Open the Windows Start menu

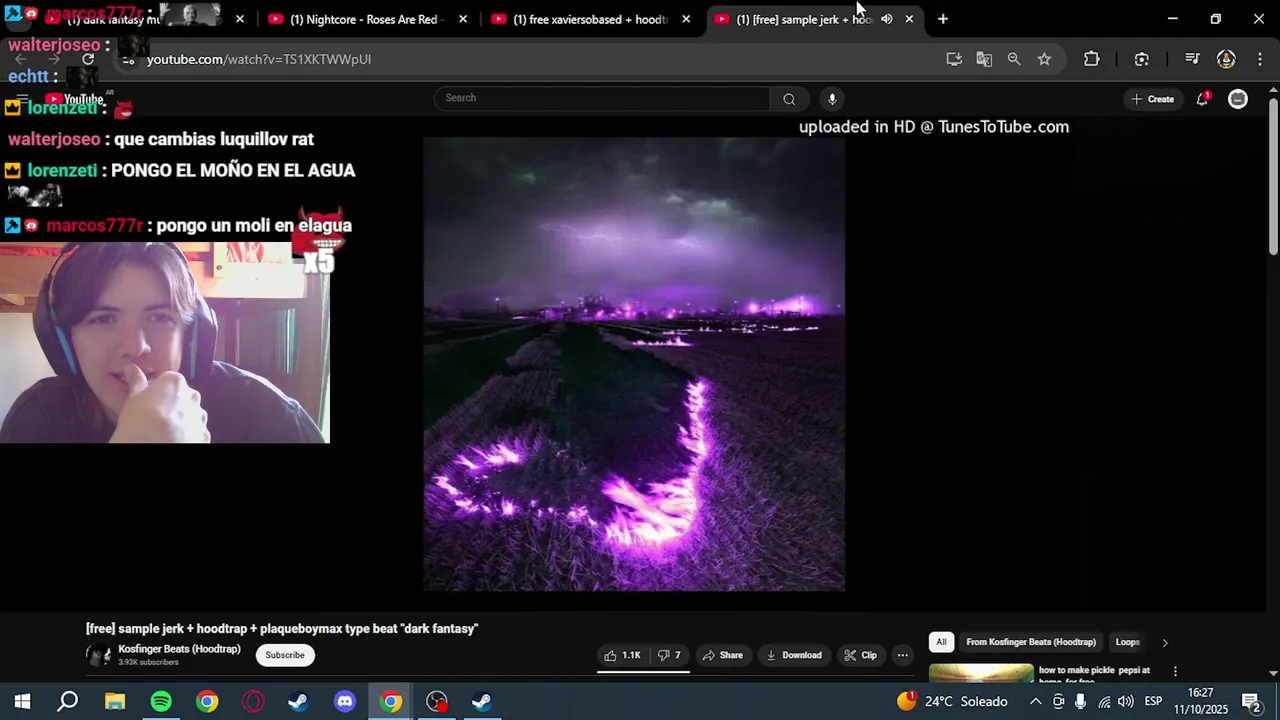pyautogui.click(x=22, y=701)
